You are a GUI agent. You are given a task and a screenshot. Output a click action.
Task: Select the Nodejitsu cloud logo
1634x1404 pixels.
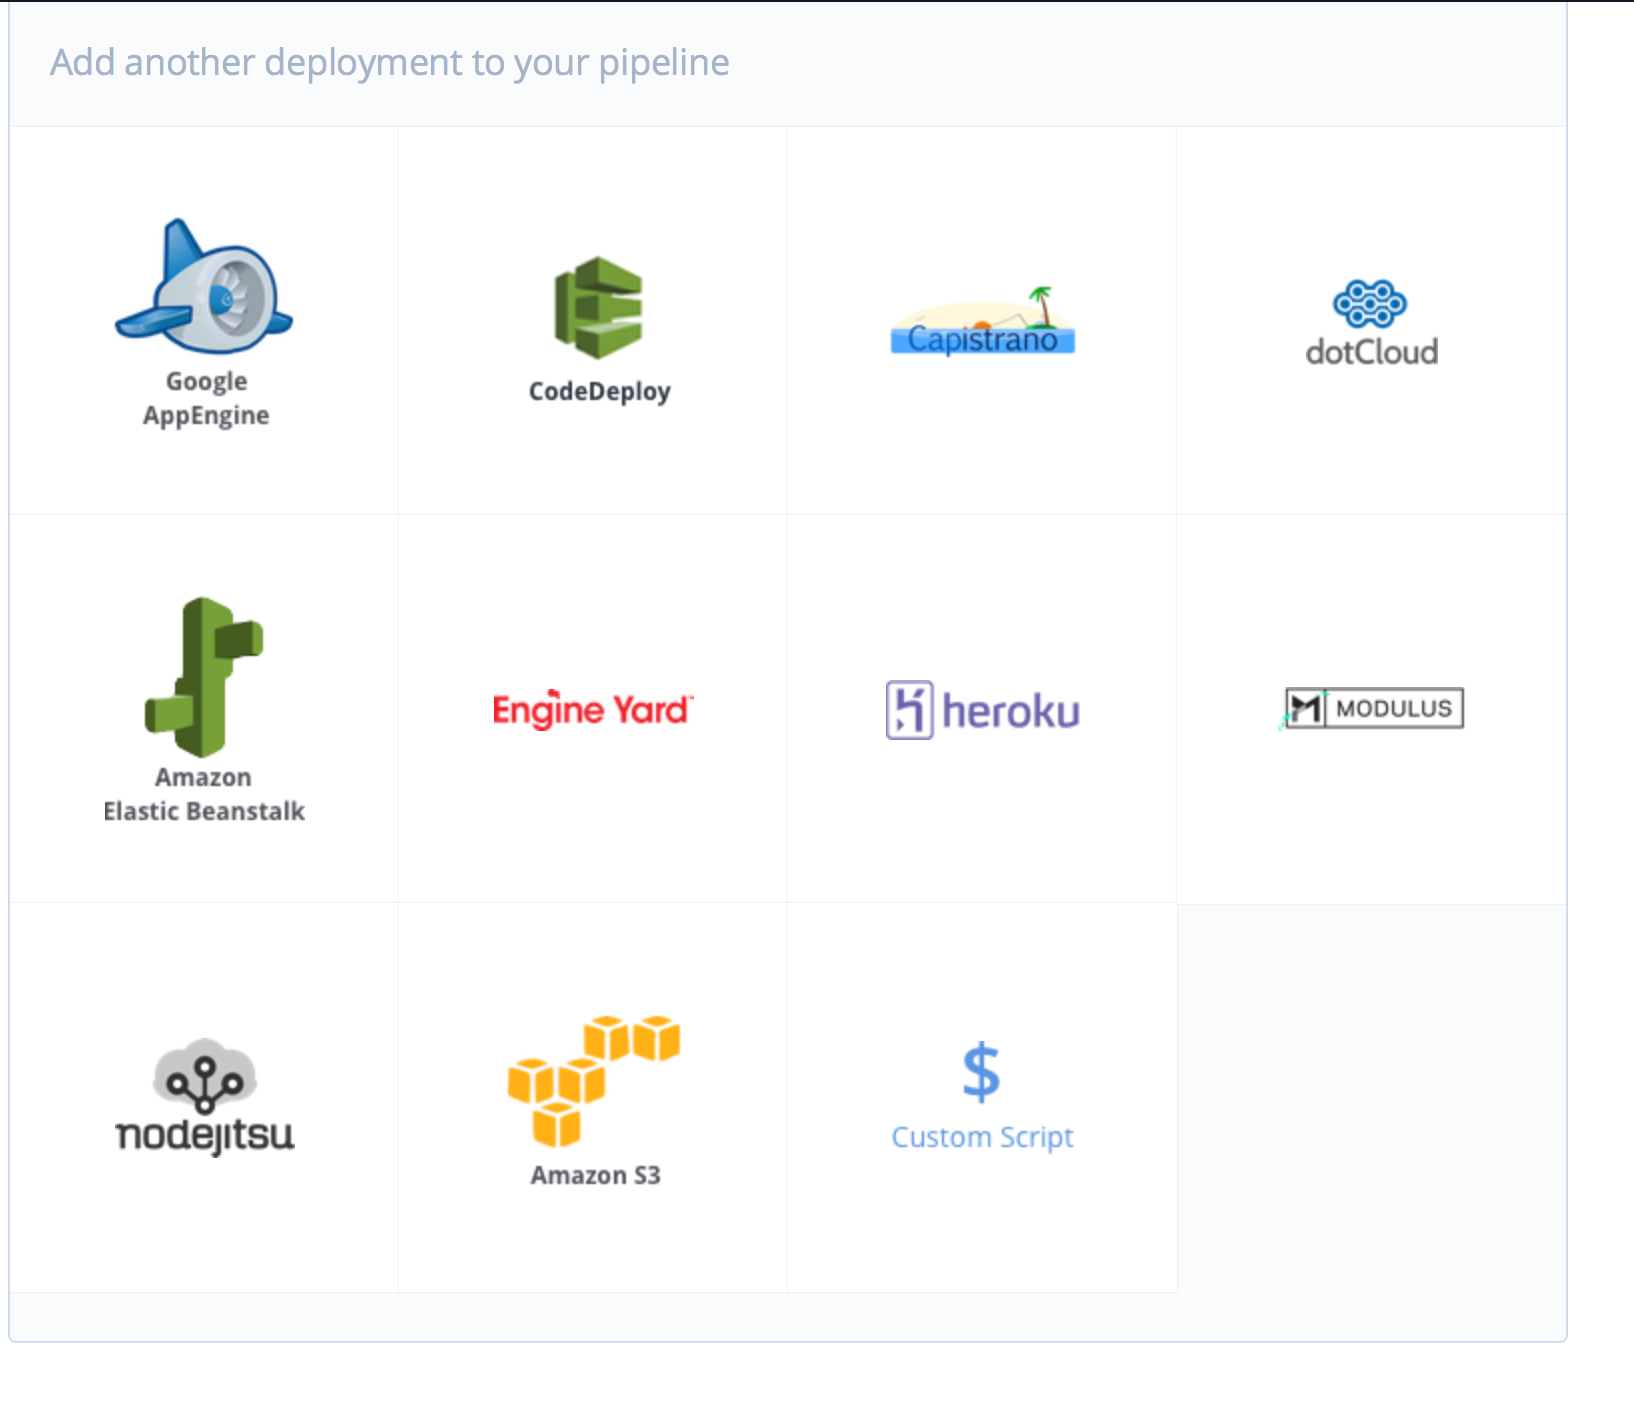coord(204,1097)
